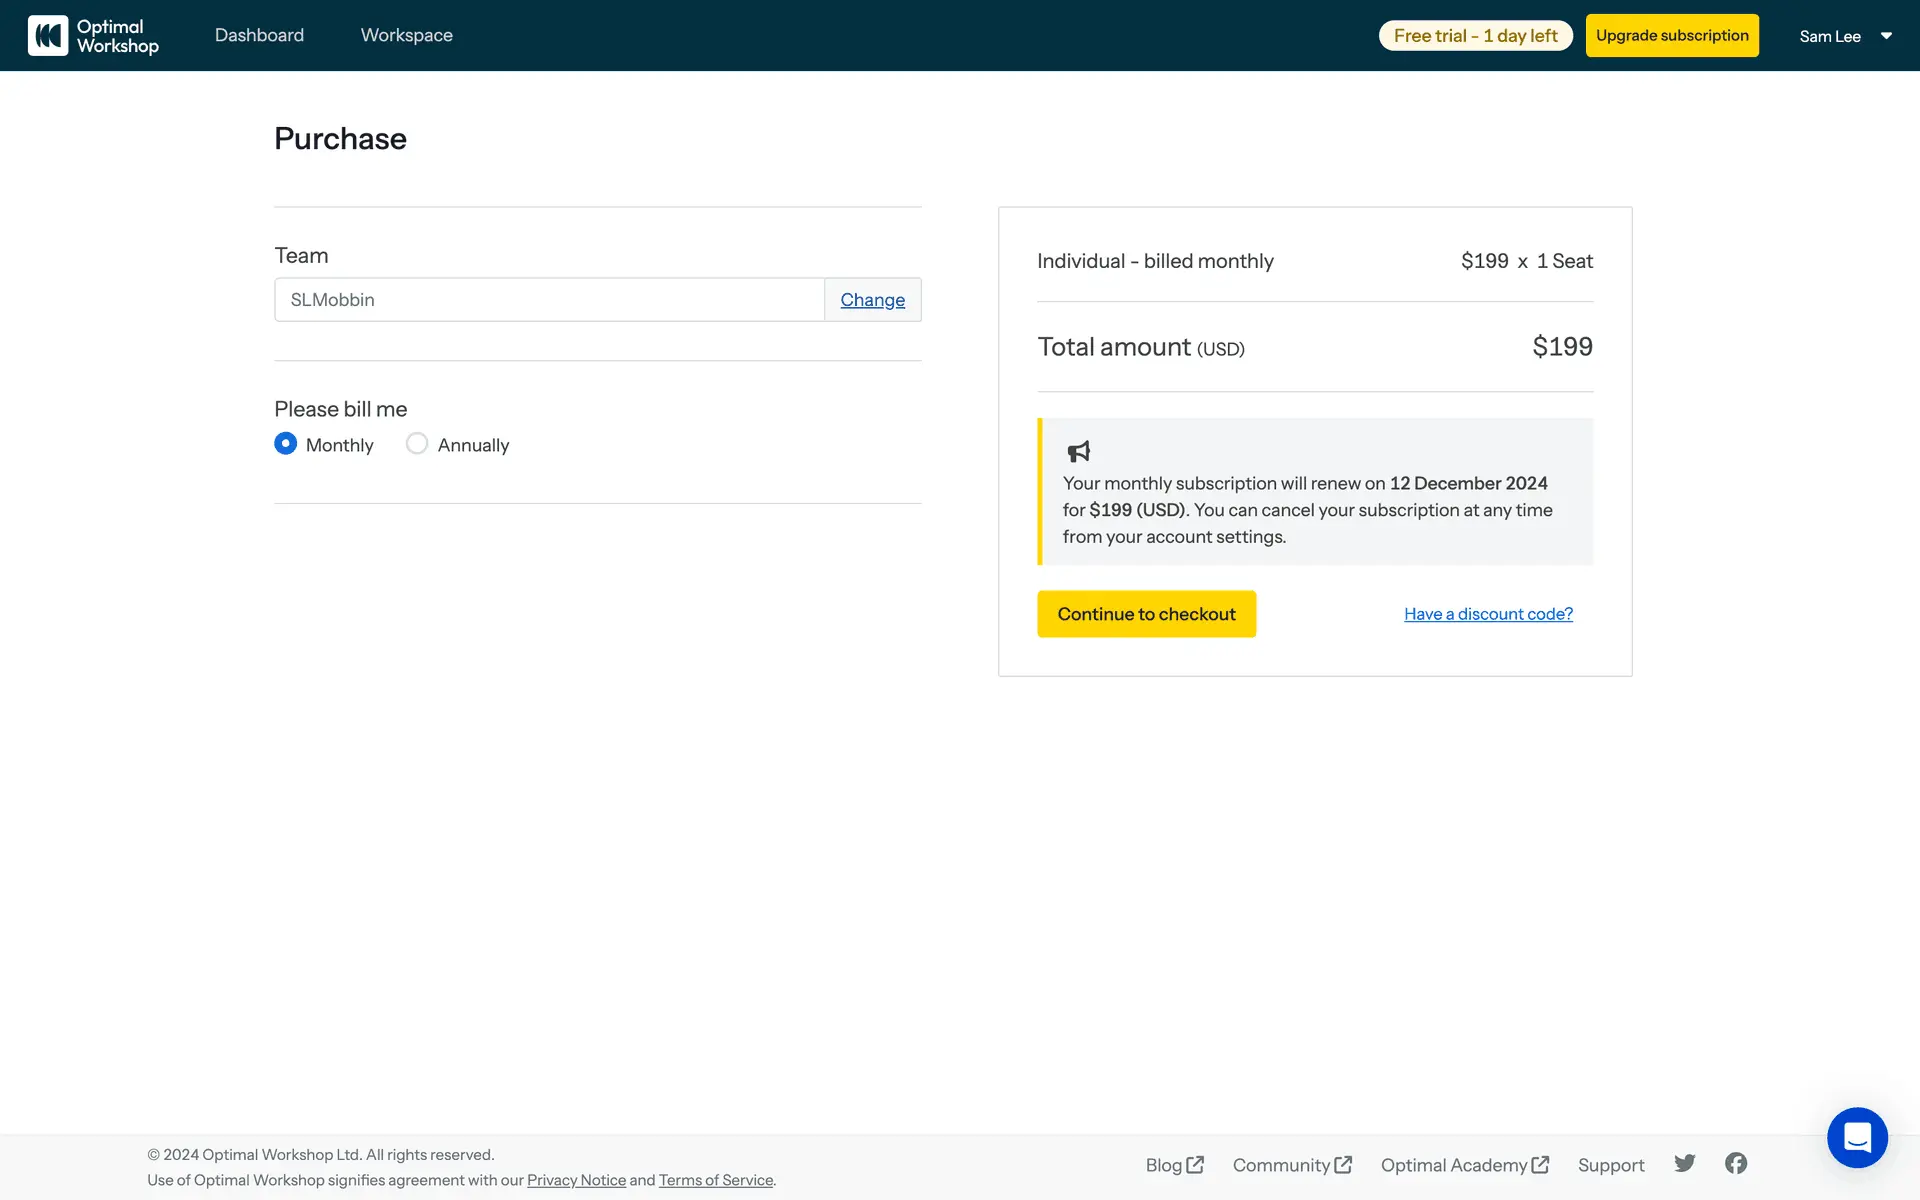1920x1200 pixels.
Task: Open the Facebook icon in footer
Action: [1736, 1163]
